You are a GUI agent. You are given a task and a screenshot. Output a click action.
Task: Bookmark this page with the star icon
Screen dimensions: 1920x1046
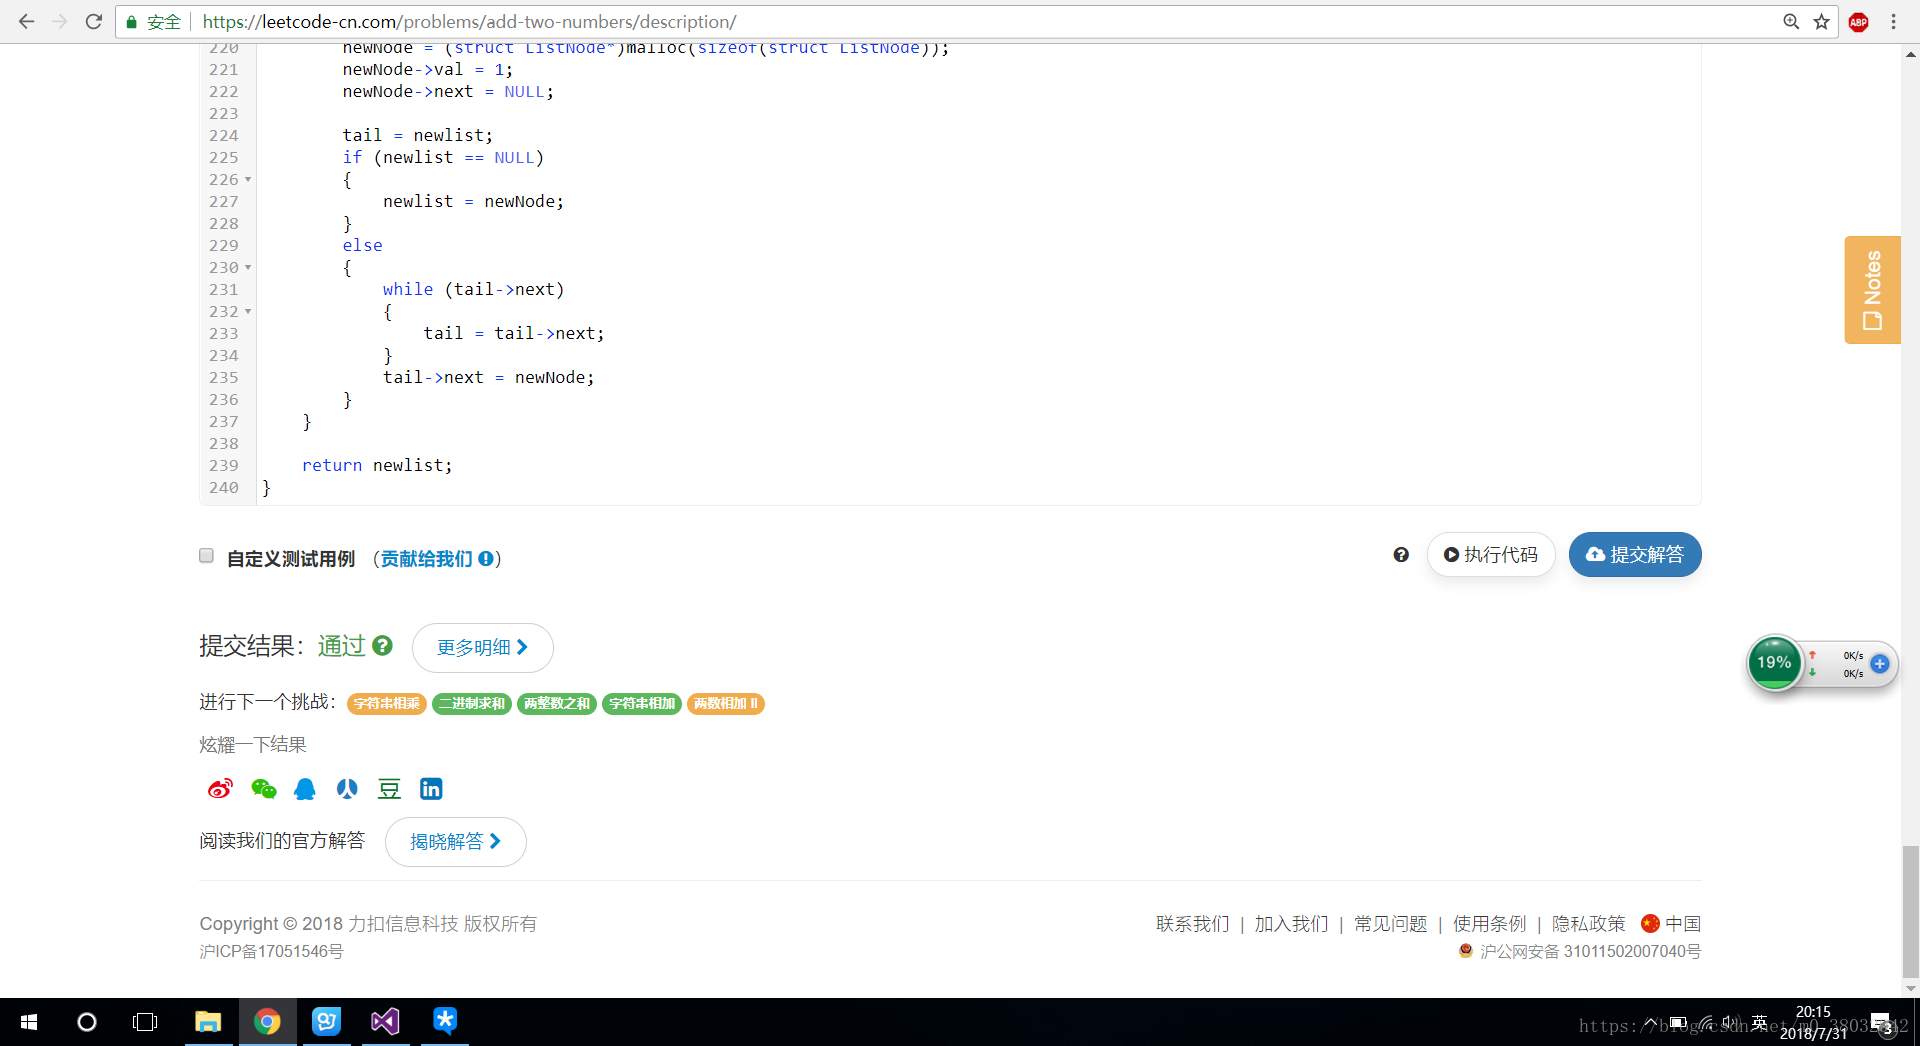[1822, 21]
